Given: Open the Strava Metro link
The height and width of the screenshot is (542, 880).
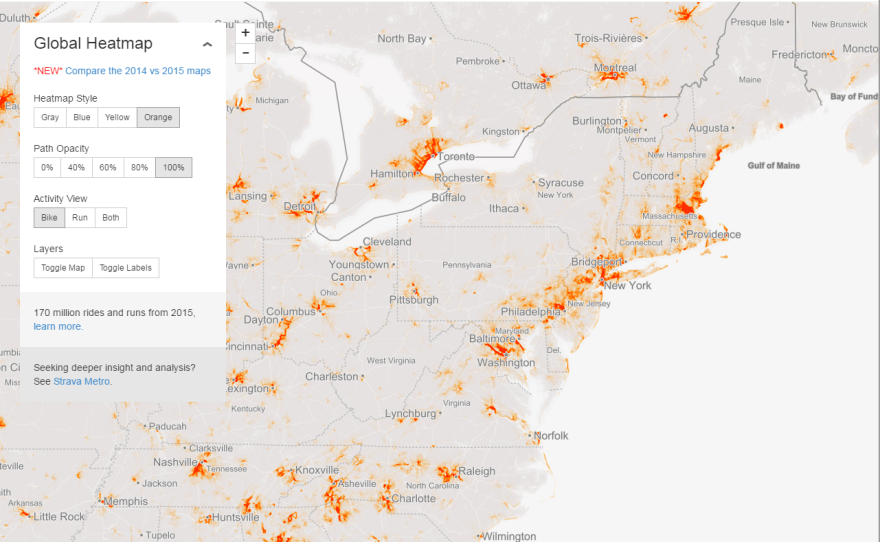Looking at the screenshot, I should [82, 381].
